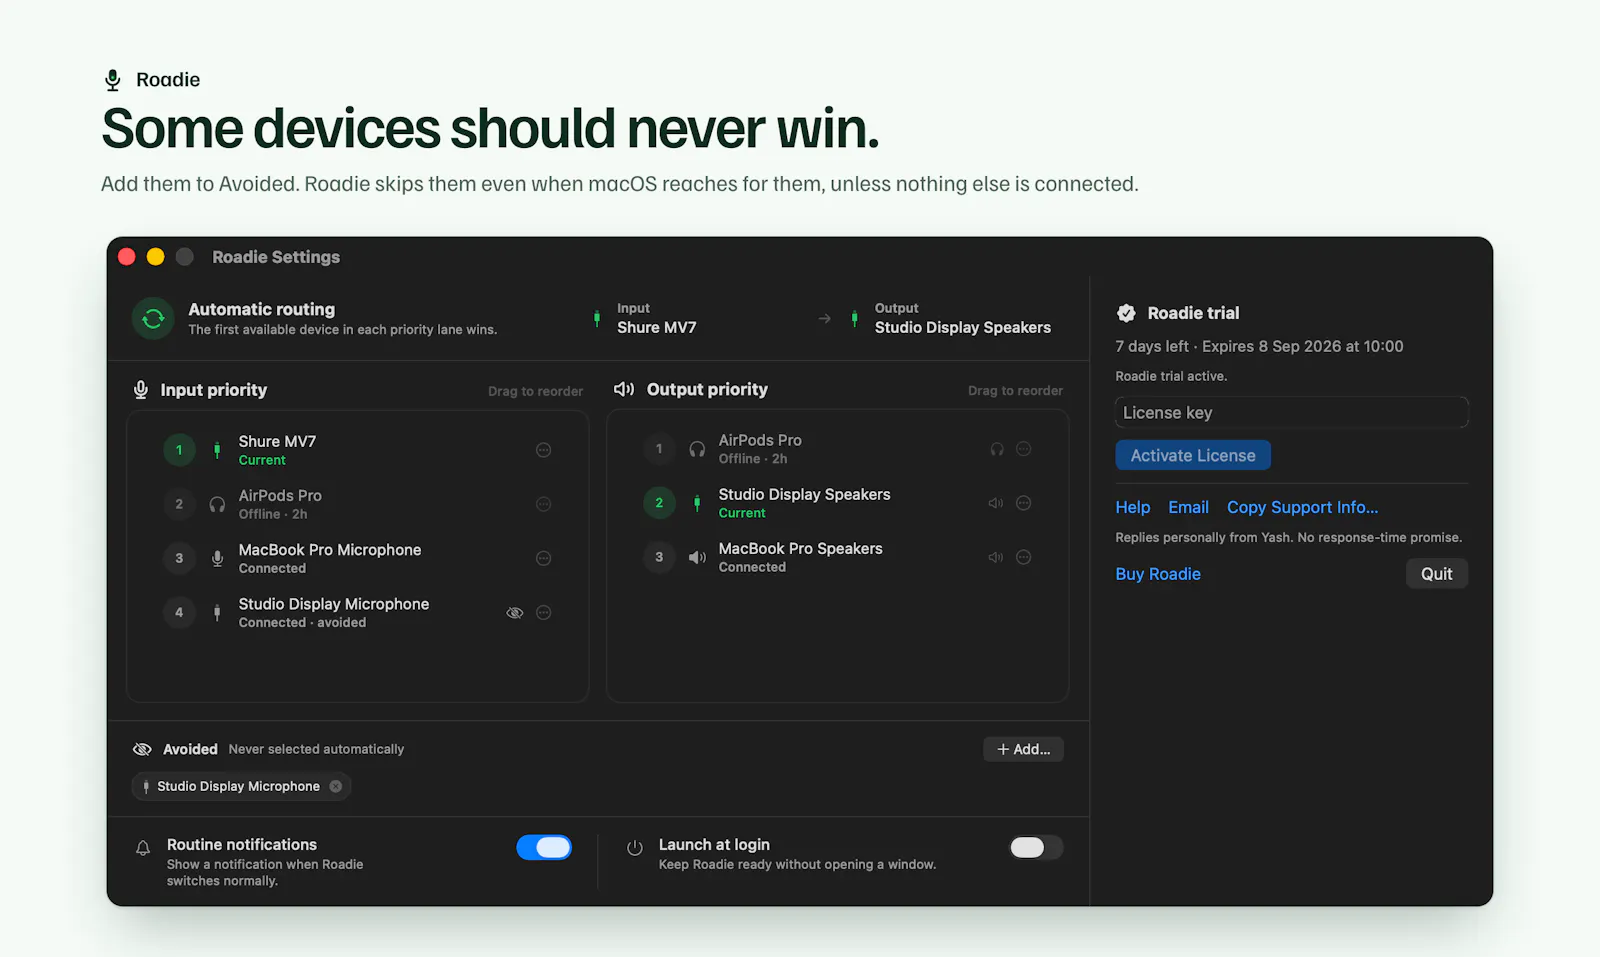Click headphones icon of AirPods Pro input row

pyautogui.click(x=217, y=504)
